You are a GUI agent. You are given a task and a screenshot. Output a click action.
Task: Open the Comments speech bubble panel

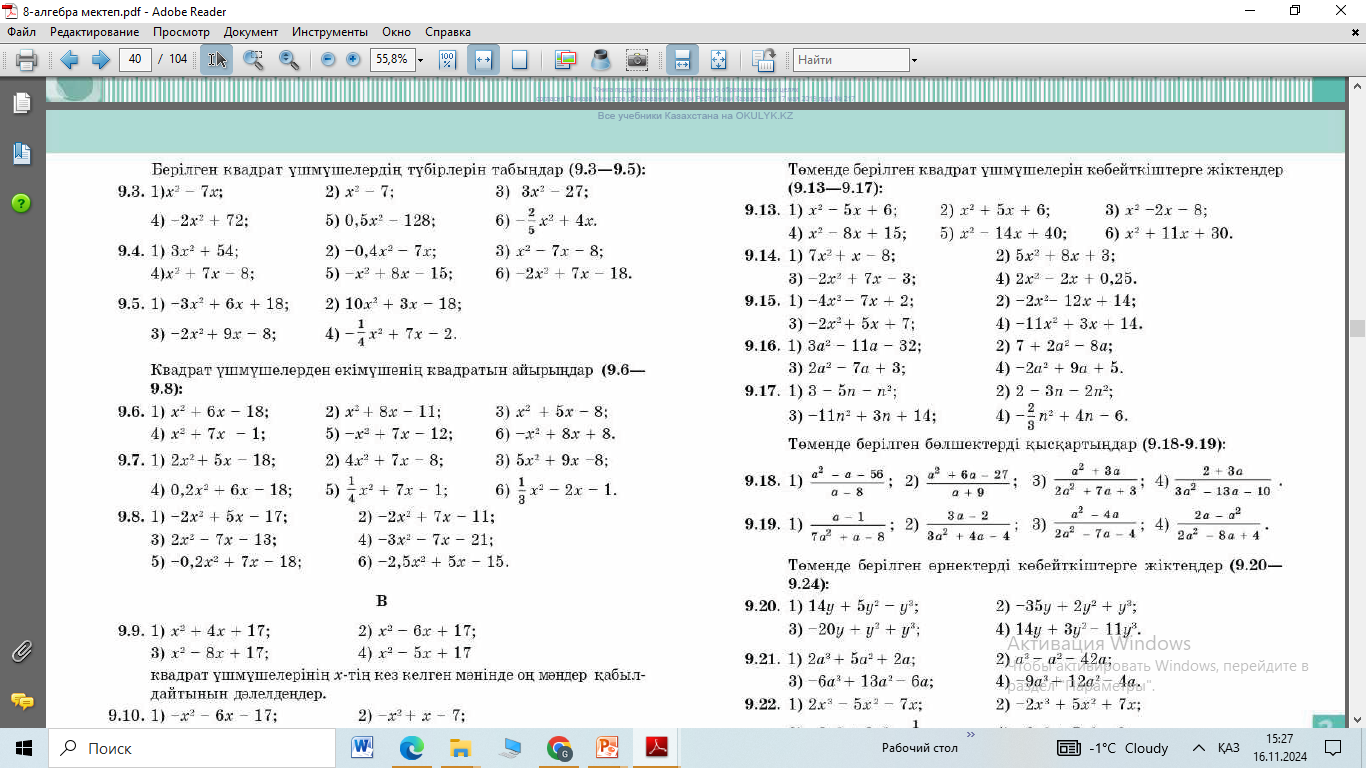point(22,701)
